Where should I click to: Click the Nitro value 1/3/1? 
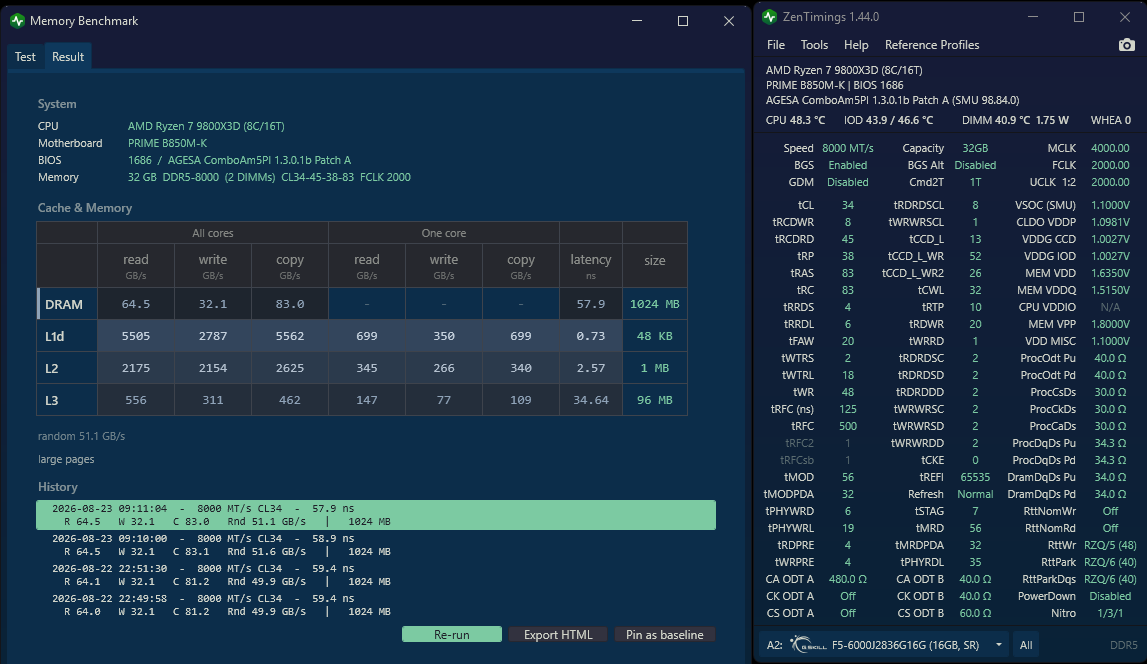(x=1110, y=613)
